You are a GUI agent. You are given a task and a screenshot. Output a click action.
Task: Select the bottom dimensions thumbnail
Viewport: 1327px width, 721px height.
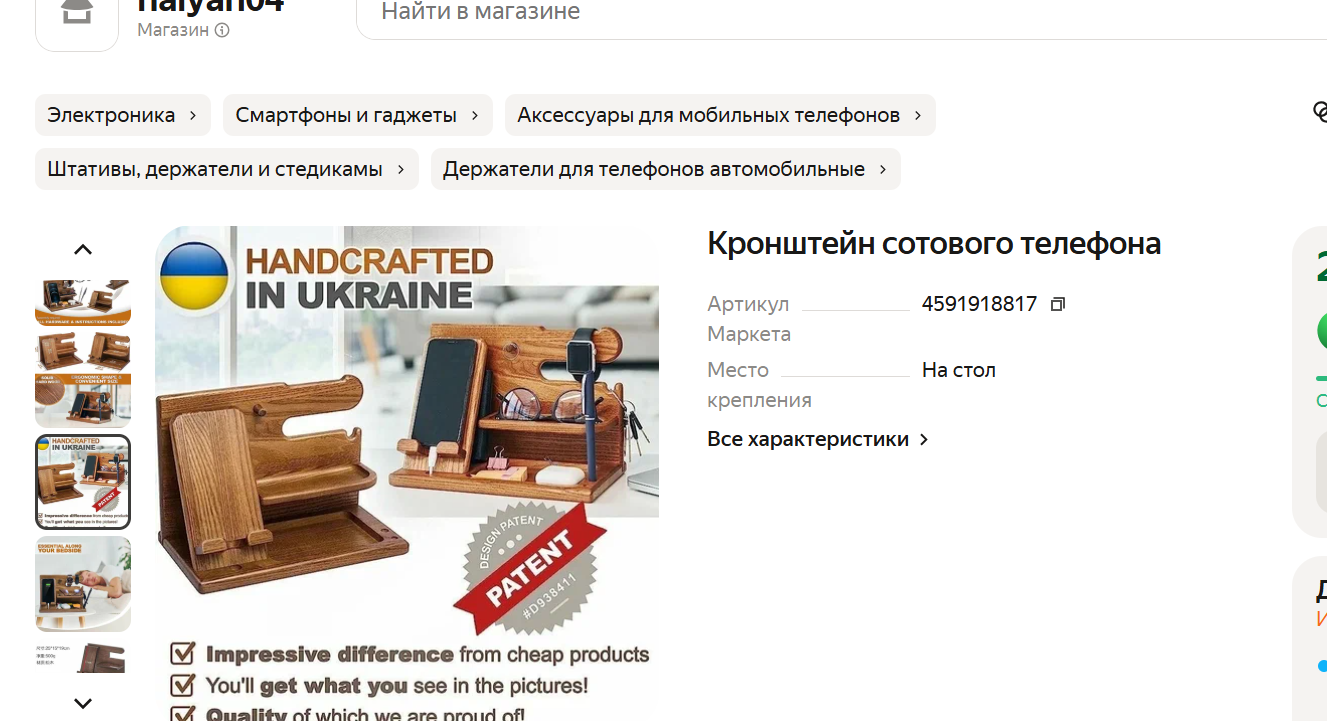click(x=83, y=656)
